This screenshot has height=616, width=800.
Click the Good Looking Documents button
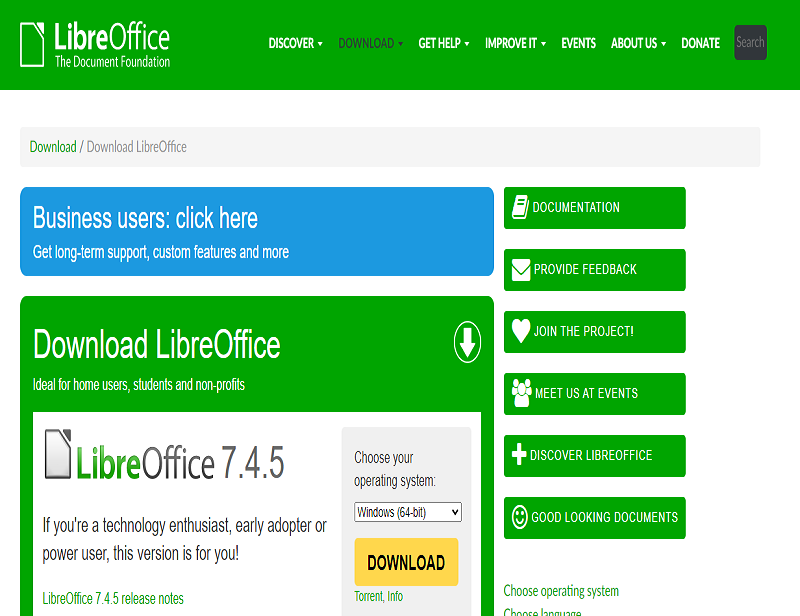pyautogui.click(x=594, y=518)
